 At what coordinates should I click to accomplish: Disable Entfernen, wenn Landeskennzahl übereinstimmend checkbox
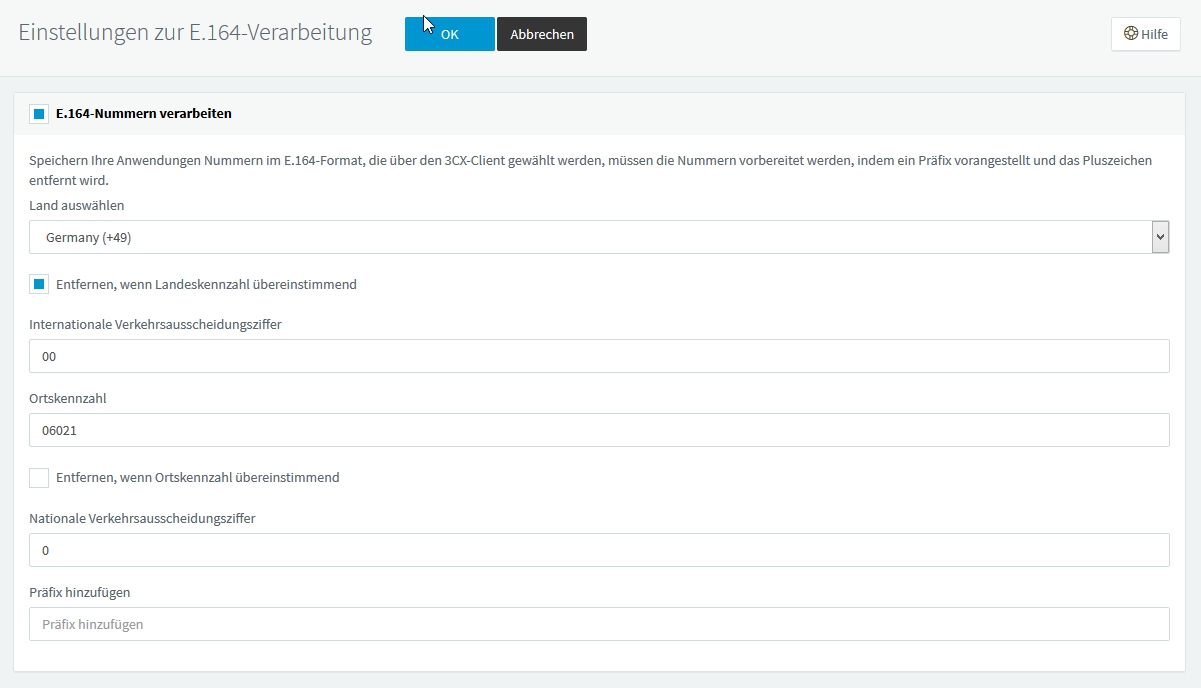point(39,285)
